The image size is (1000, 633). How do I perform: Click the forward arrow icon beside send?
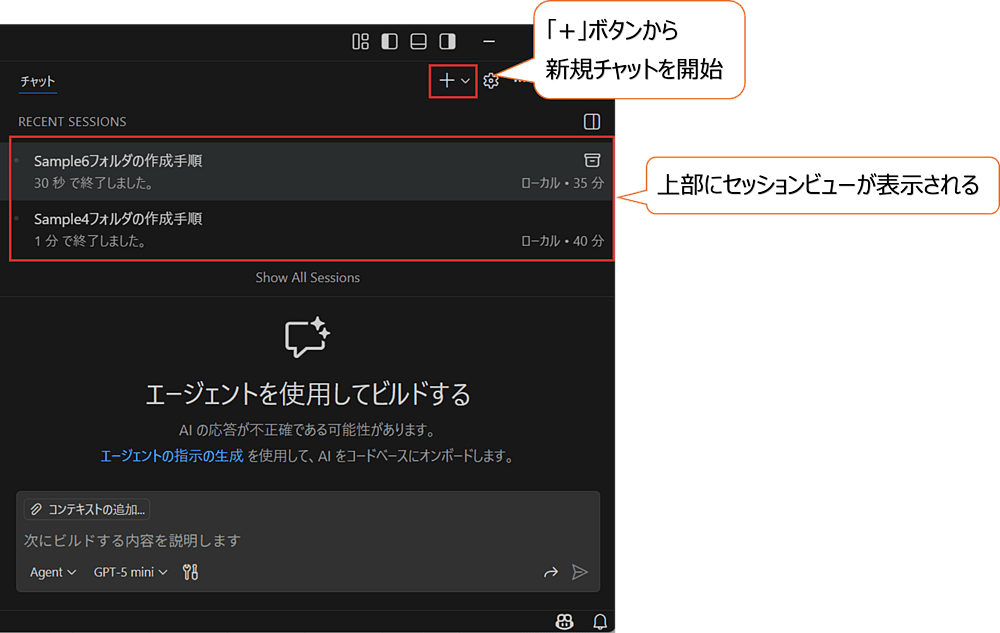551,571
